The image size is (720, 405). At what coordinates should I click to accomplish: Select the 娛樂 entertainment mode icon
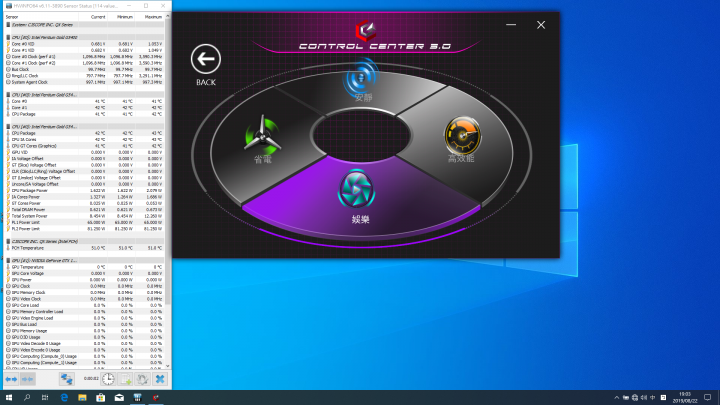click(x=356, y=189)
